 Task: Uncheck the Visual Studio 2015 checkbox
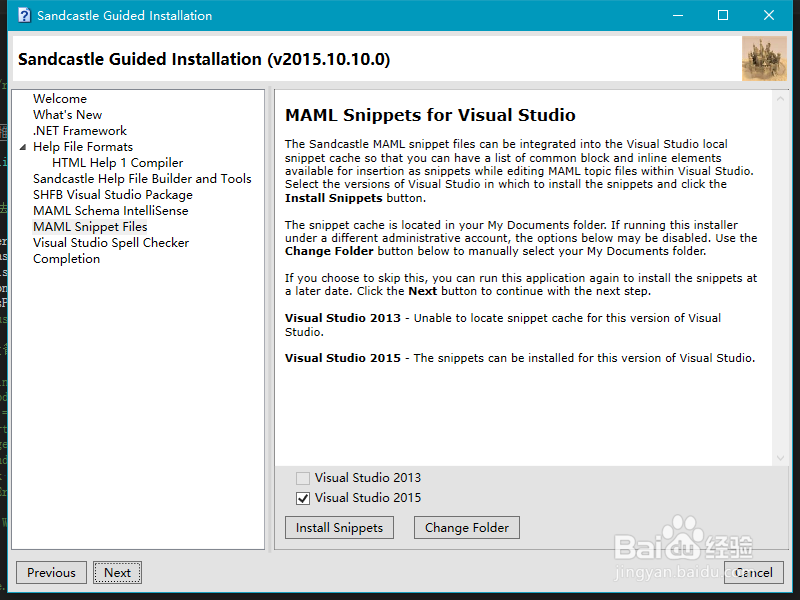click(x=303, y=498)
